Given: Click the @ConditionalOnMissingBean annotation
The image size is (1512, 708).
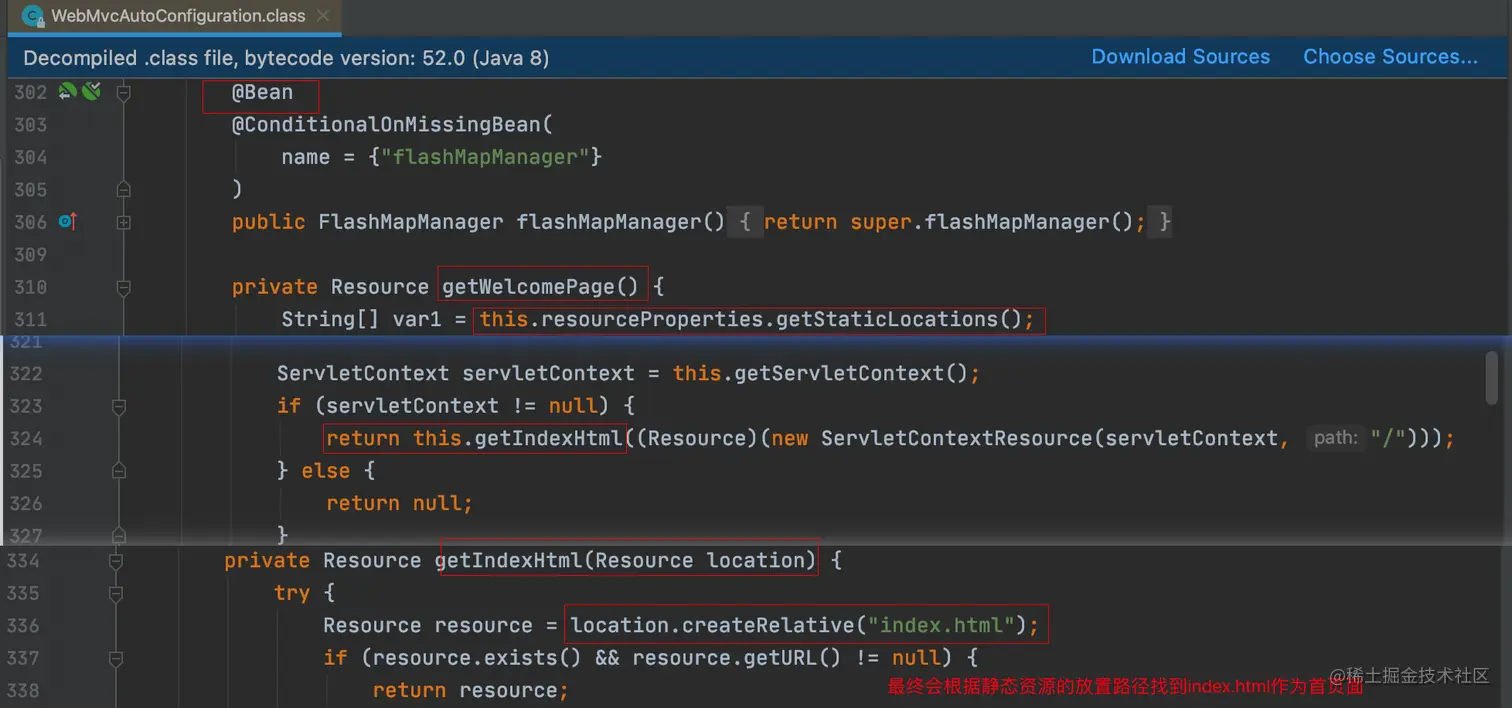Looking at the screenshot, I should coord(386,125).
